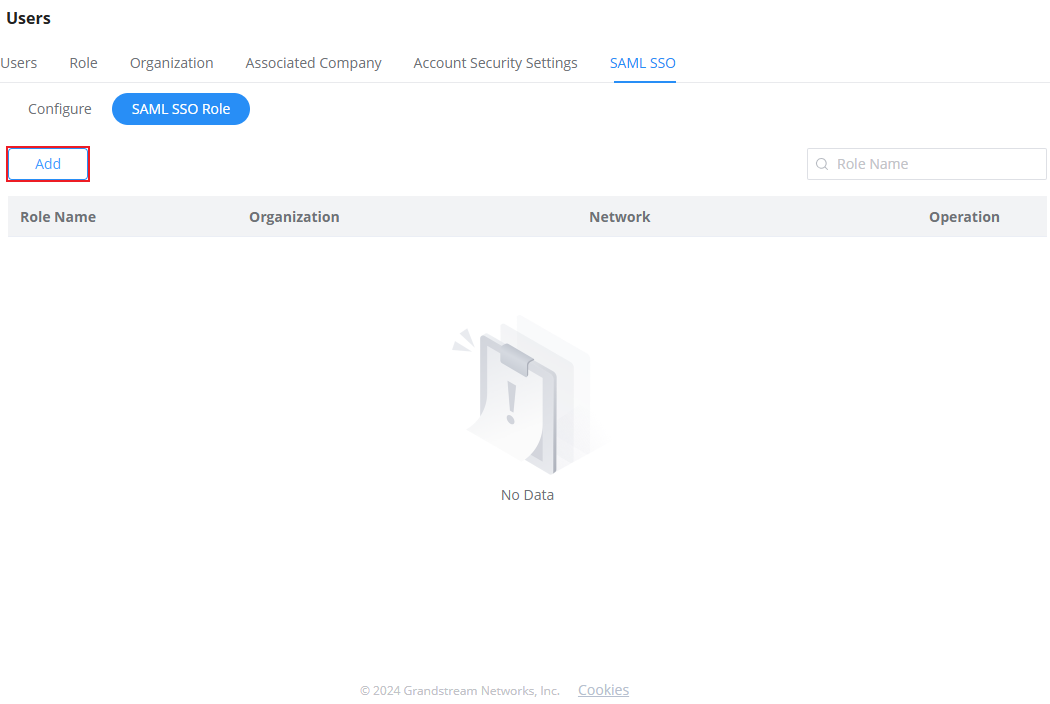Open Account Security Settings tab

496,63
